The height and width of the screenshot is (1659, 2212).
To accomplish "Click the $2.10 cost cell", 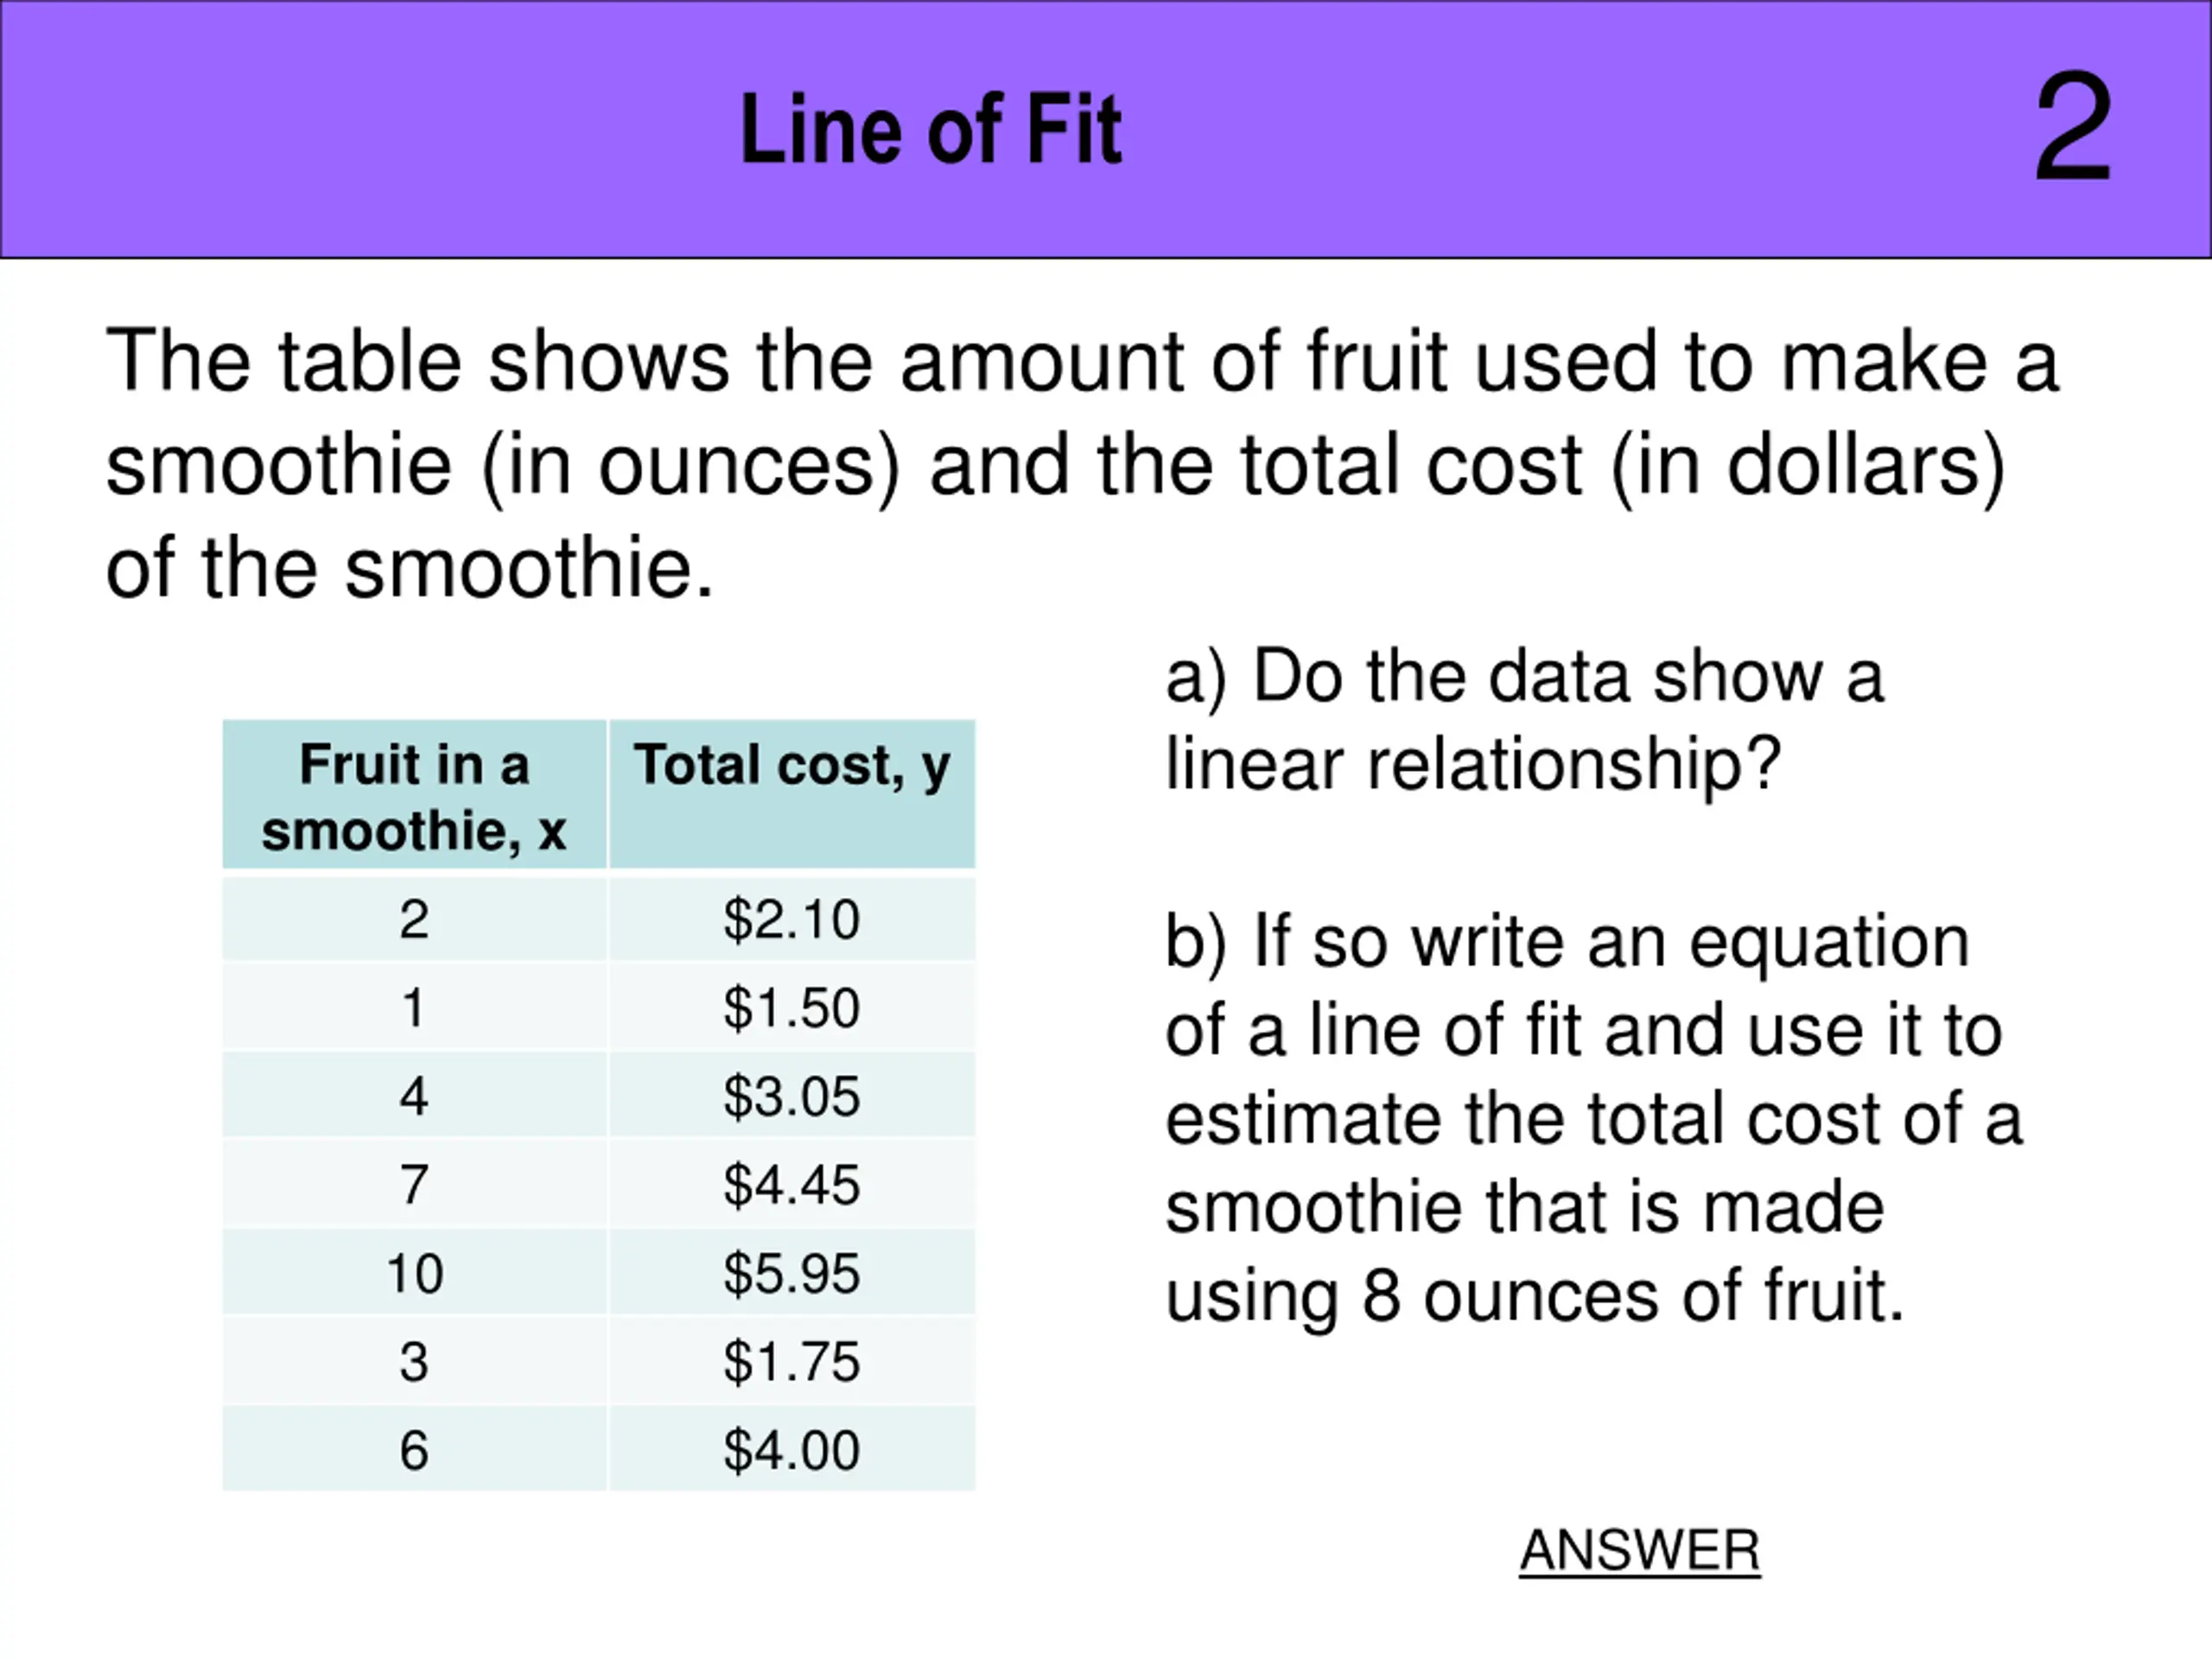I will [x=792, y=919].
